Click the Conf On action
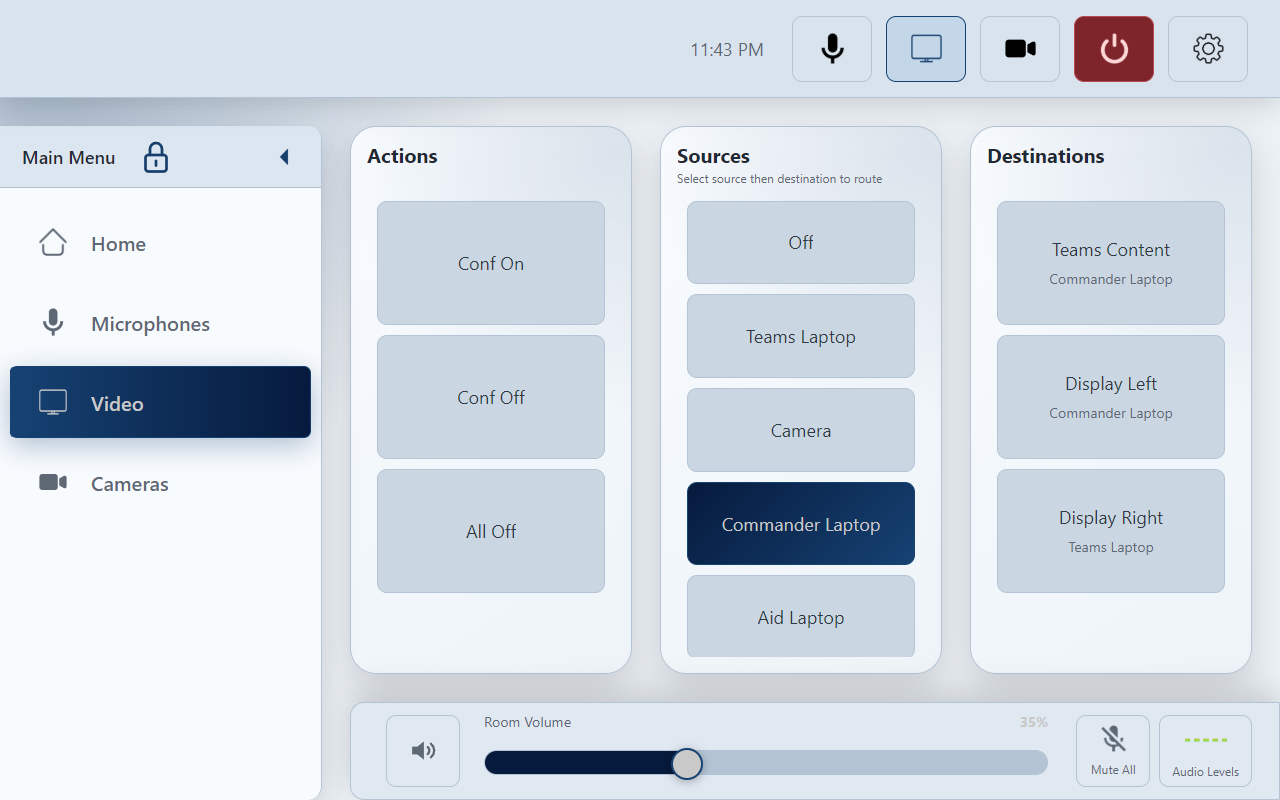 491,263
